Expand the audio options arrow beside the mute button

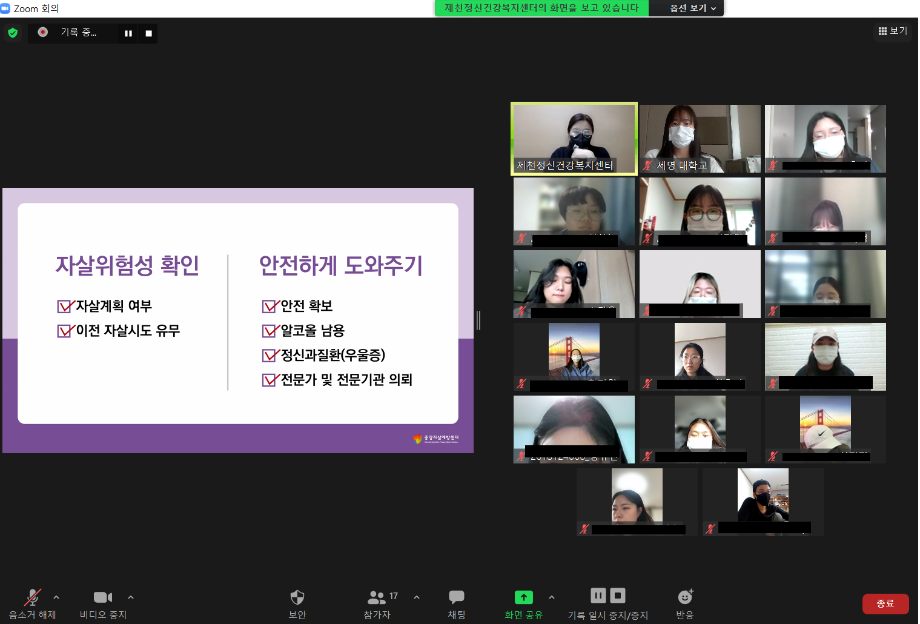pyautogui.click(x=56, y=597)
